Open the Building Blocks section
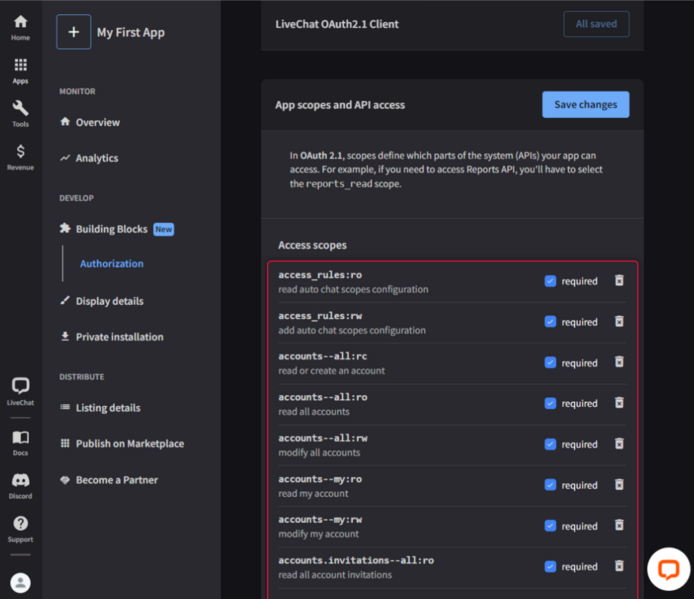The width and height of the screenshot is (694, 599). [x=111, y=229]
